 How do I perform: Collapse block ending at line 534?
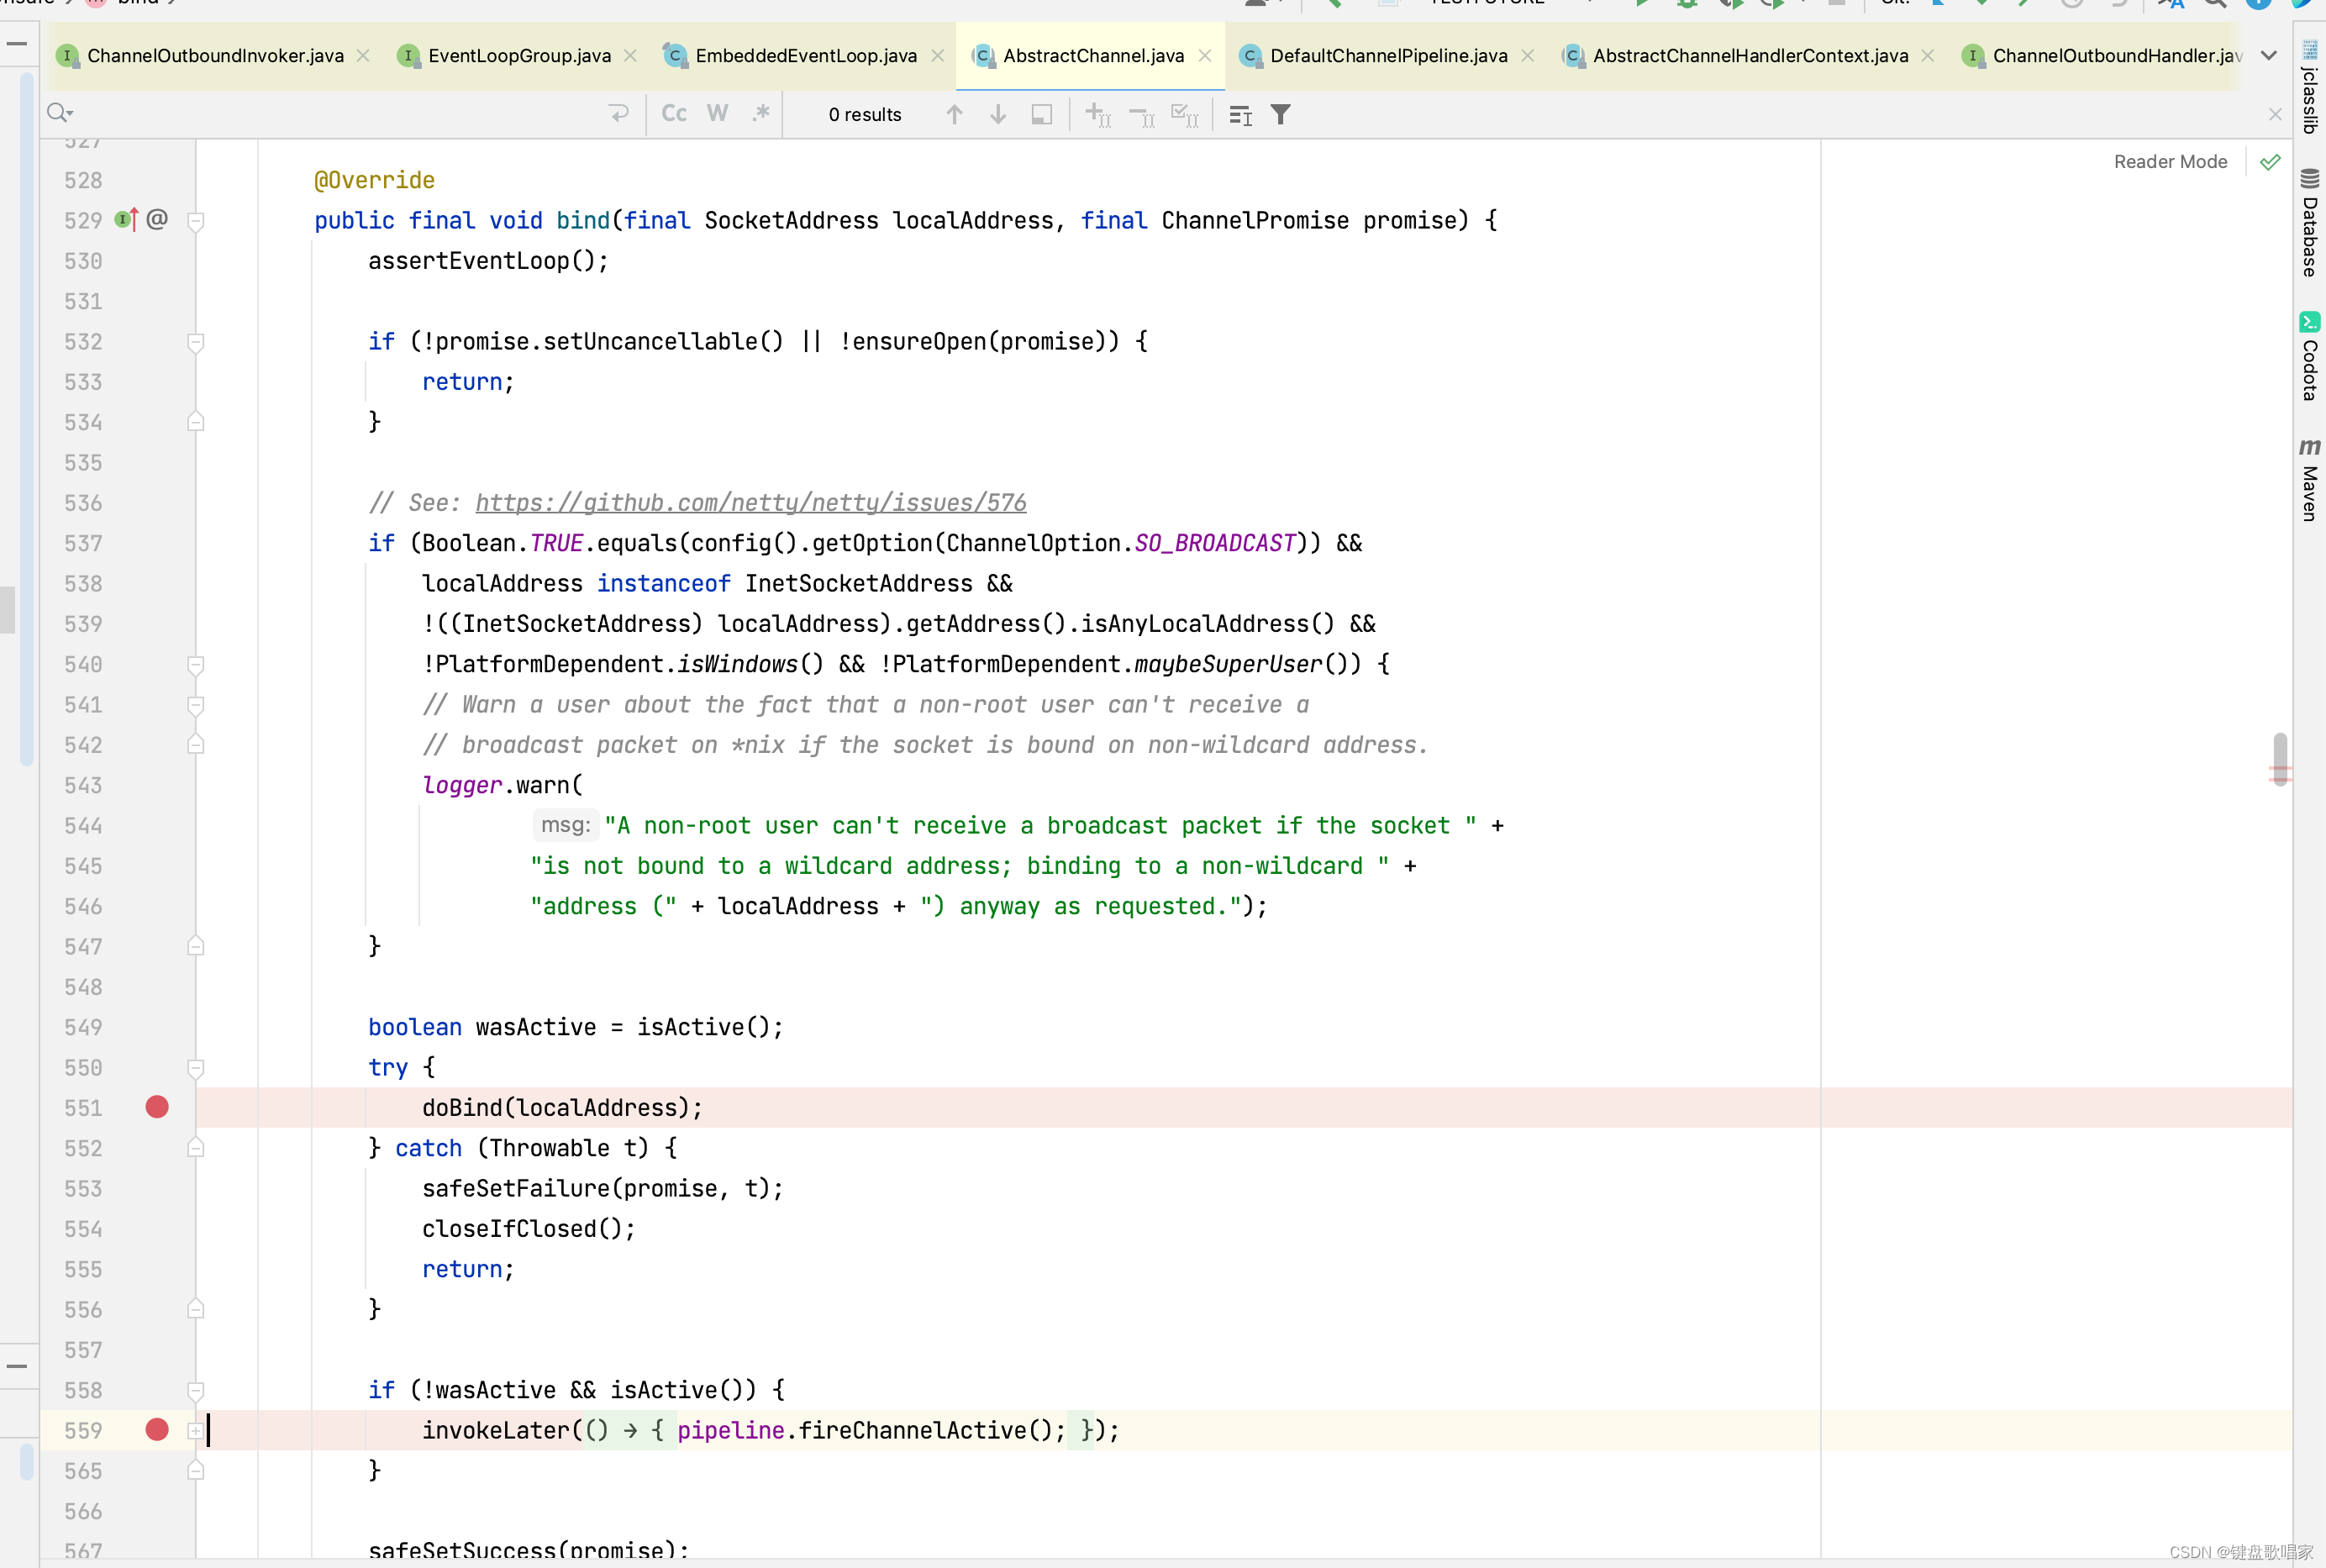(x=196, y=422)
